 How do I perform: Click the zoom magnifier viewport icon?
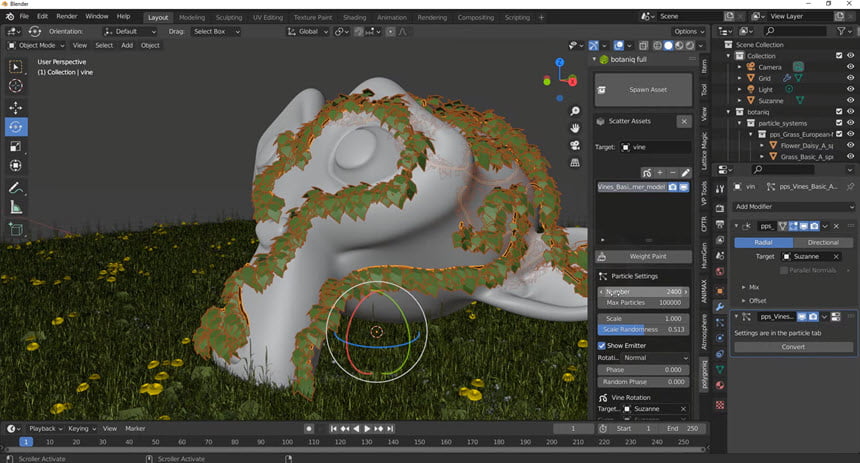575,111
